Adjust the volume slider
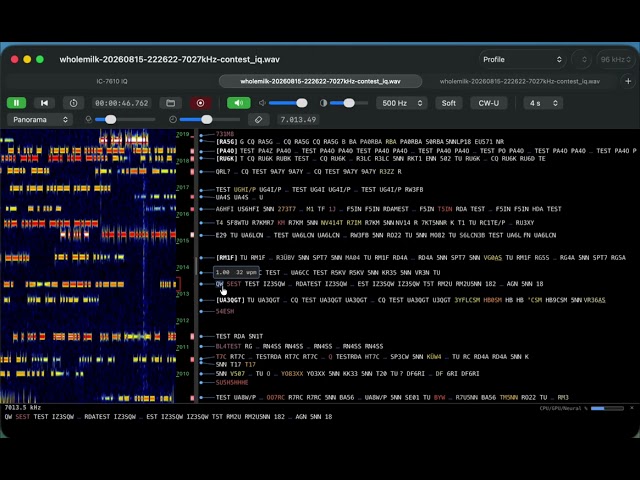The image size is (640, 480). [288, 103]
